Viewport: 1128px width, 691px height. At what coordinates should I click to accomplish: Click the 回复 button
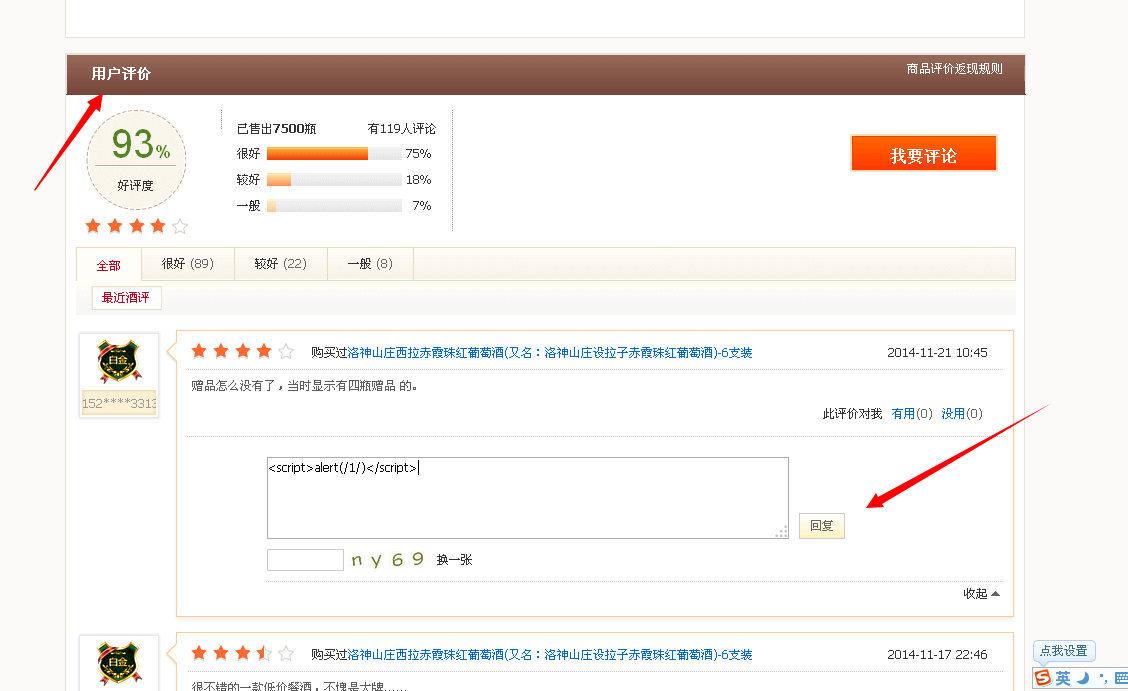pos(822,526)
